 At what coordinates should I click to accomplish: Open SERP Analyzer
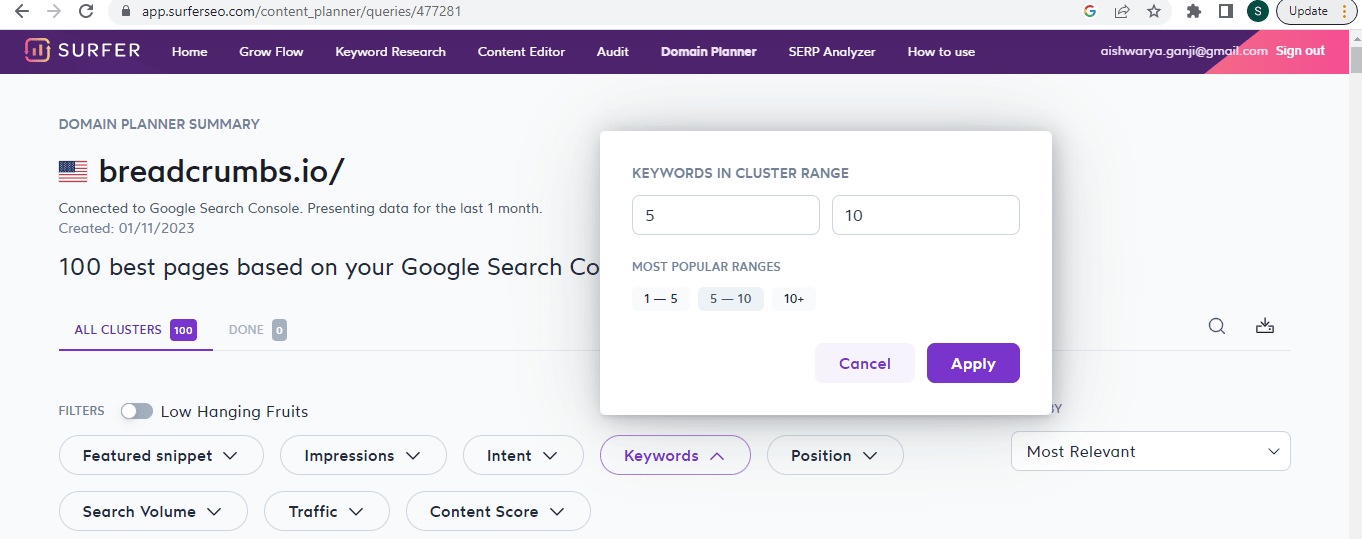tap(832, 51)
